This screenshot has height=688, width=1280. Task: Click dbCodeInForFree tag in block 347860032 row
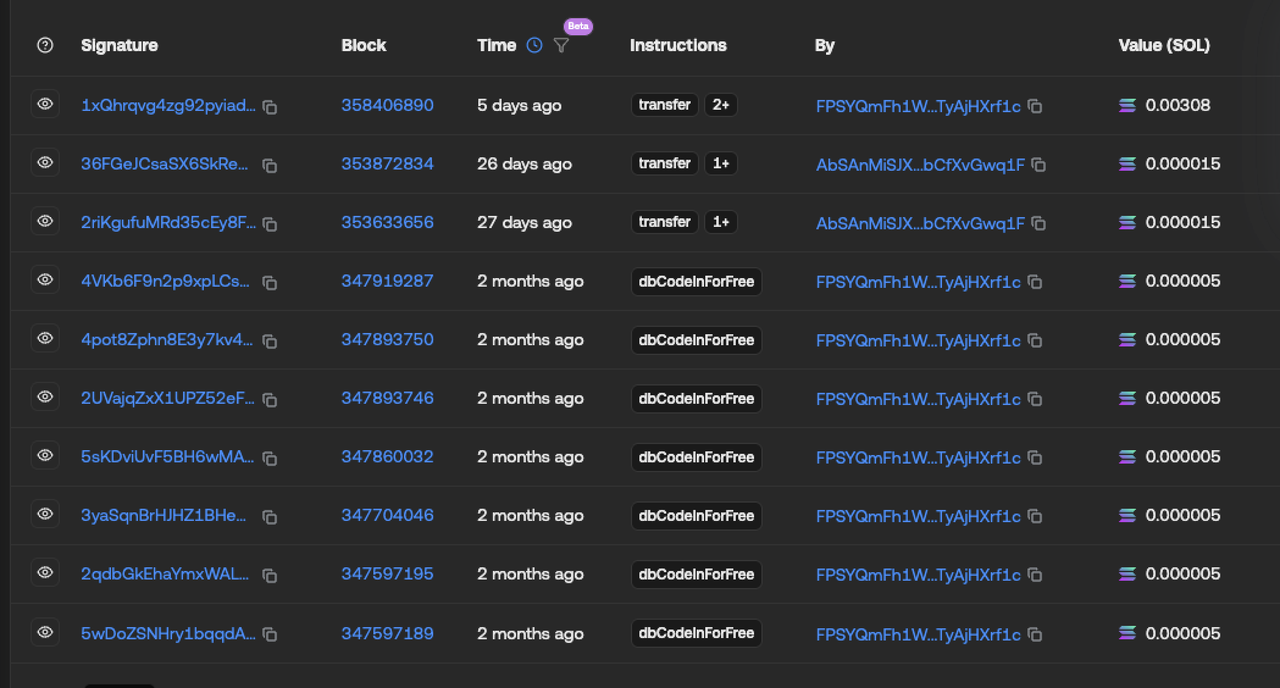[x=696, y=457]
